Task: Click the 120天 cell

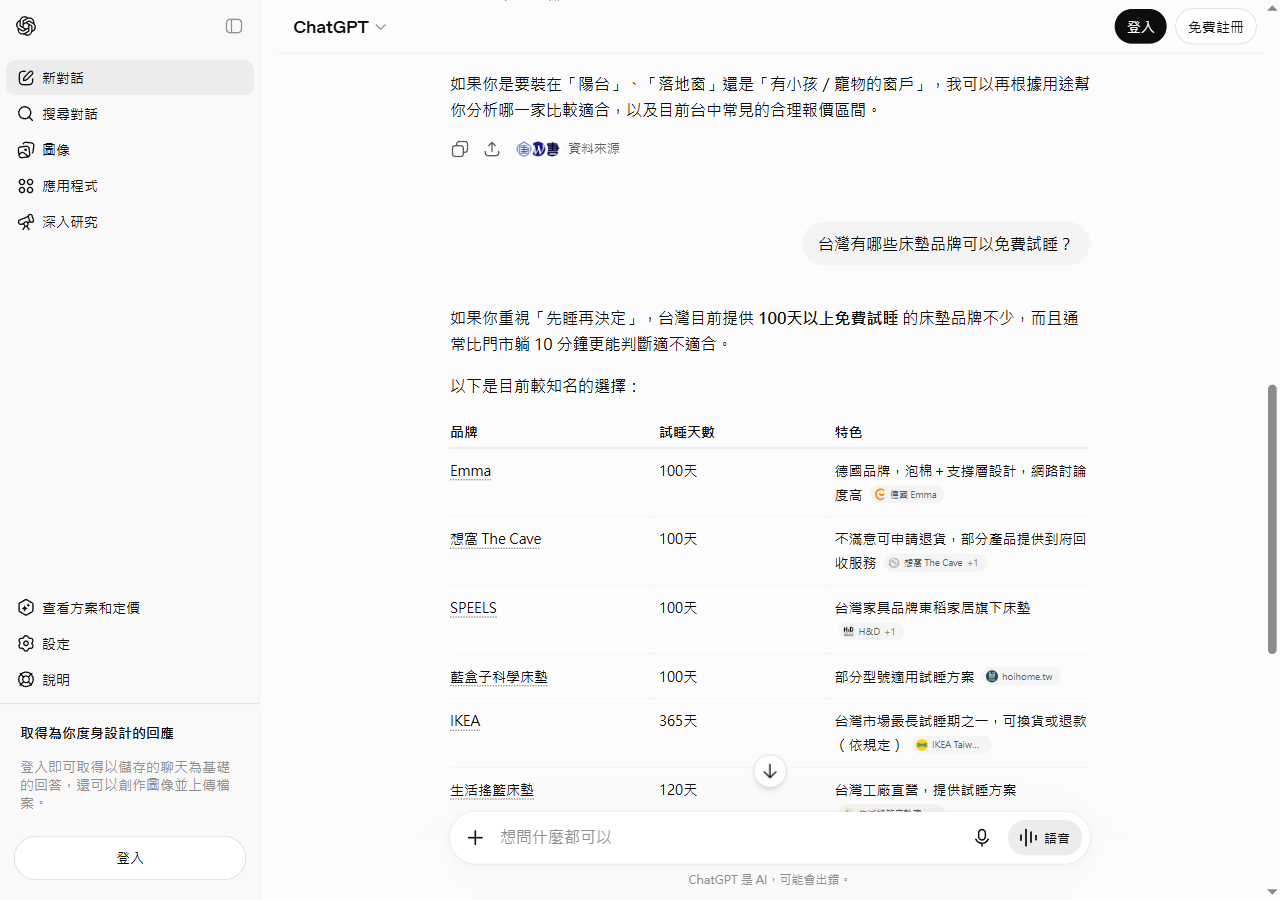Action: click(x=678, y=790)
